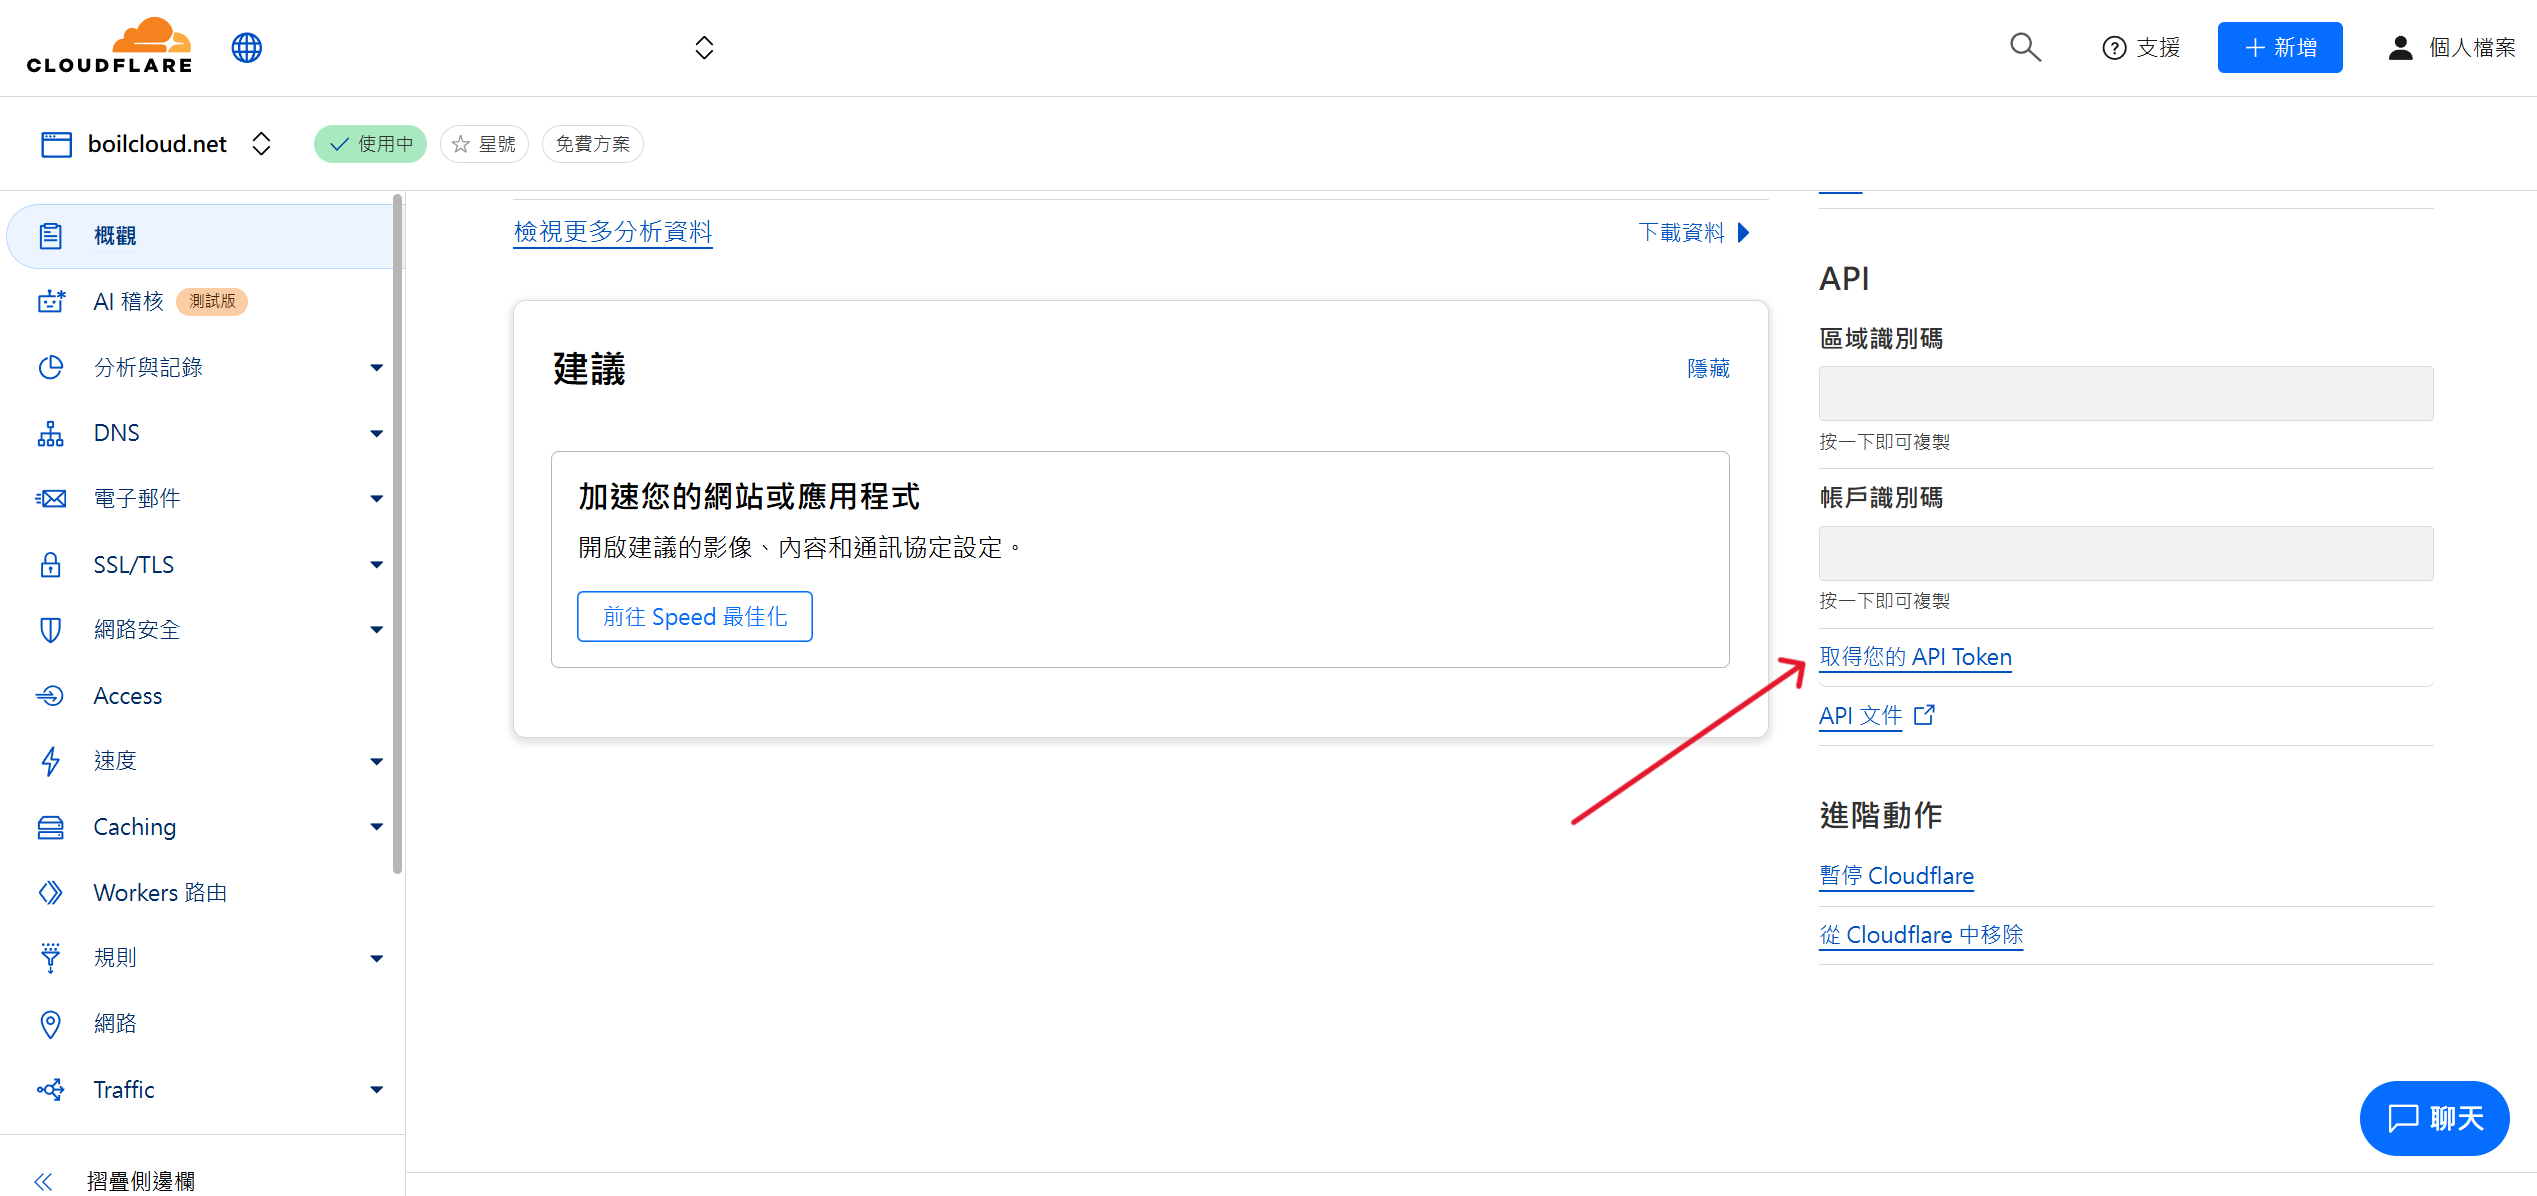Click the SSL/TLS padlock icon
This screenshot has width=2537, height=1196.
51,564
